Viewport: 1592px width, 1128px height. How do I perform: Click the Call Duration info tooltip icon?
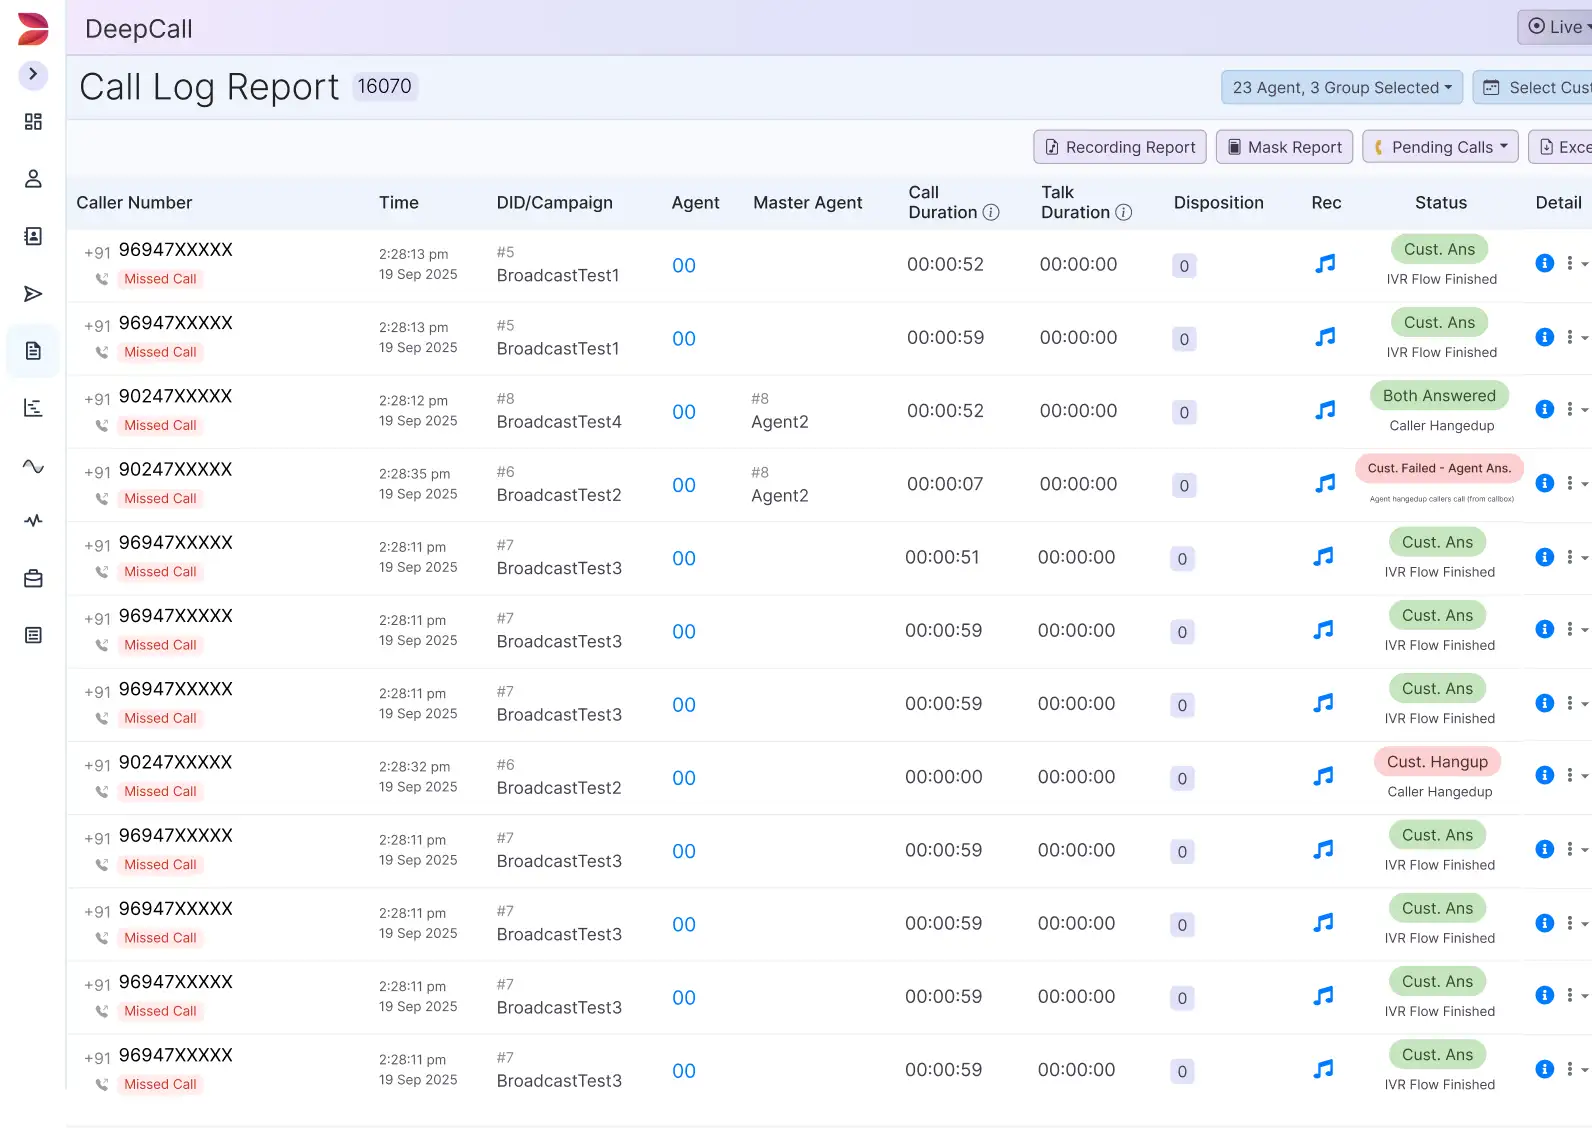991,212
